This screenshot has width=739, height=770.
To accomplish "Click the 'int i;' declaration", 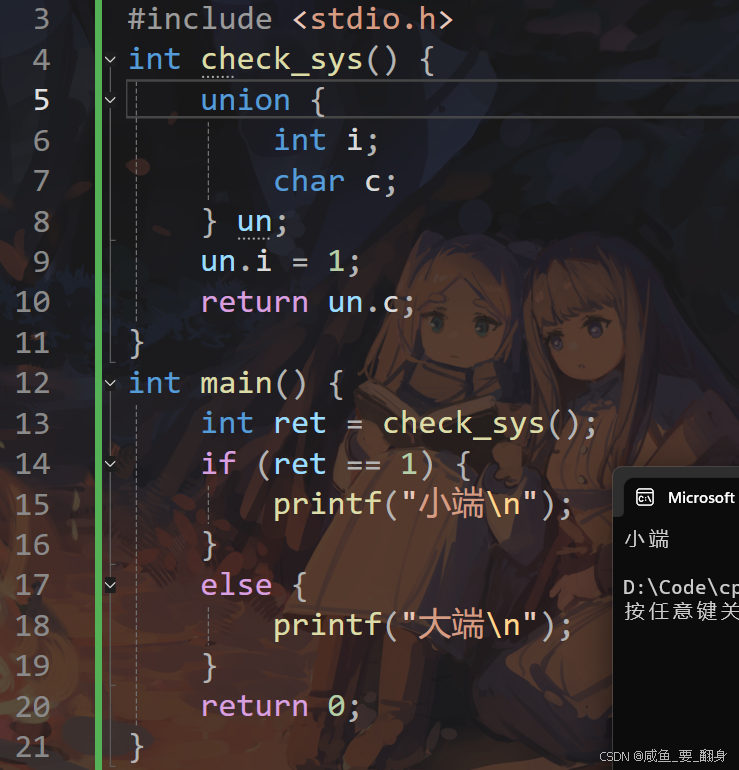I will tap(326, 140).
